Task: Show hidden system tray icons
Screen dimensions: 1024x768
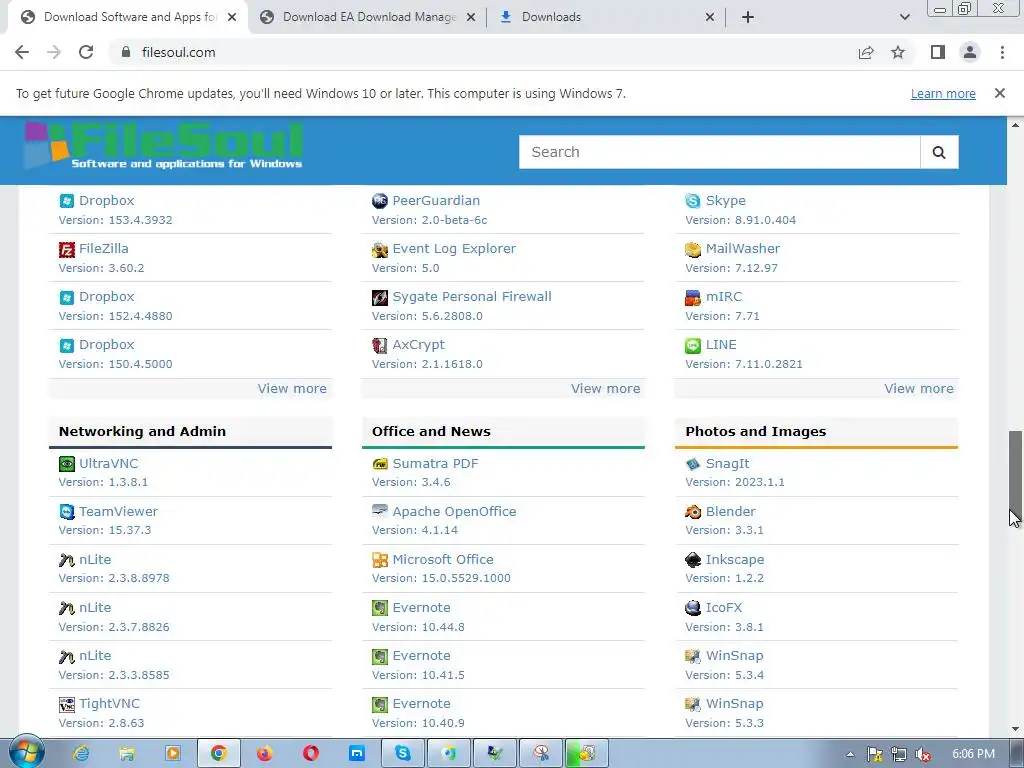Action: (x=850, y=754)
